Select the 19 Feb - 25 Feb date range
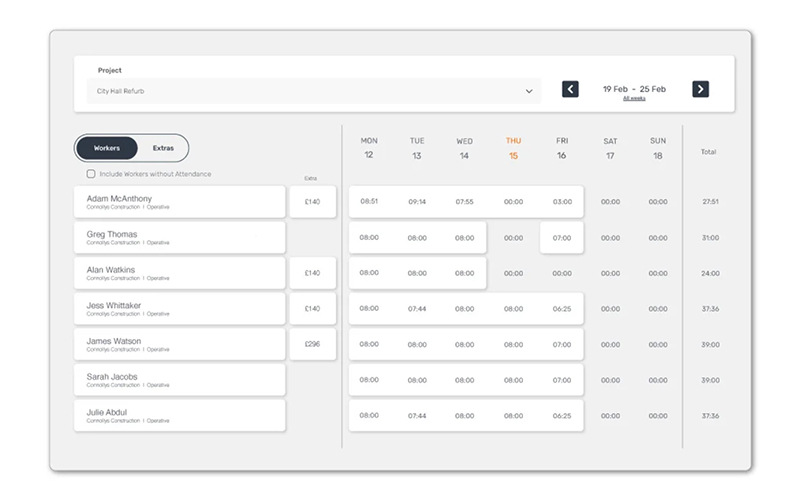 point(634,89)
